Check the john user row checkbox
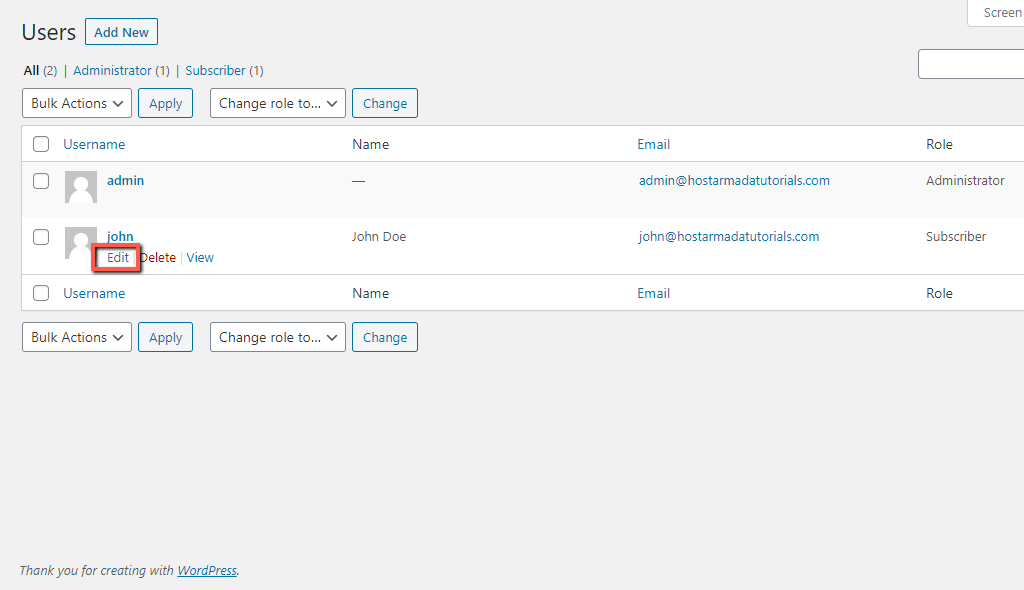1024x590 pixels. coord(41,237)
